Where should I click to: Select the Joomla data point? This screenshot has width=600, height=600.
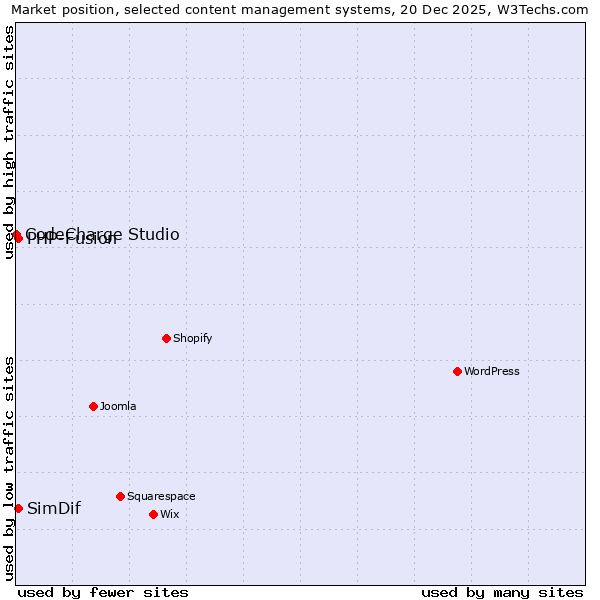pyautogui.click(x=93, y=406)
